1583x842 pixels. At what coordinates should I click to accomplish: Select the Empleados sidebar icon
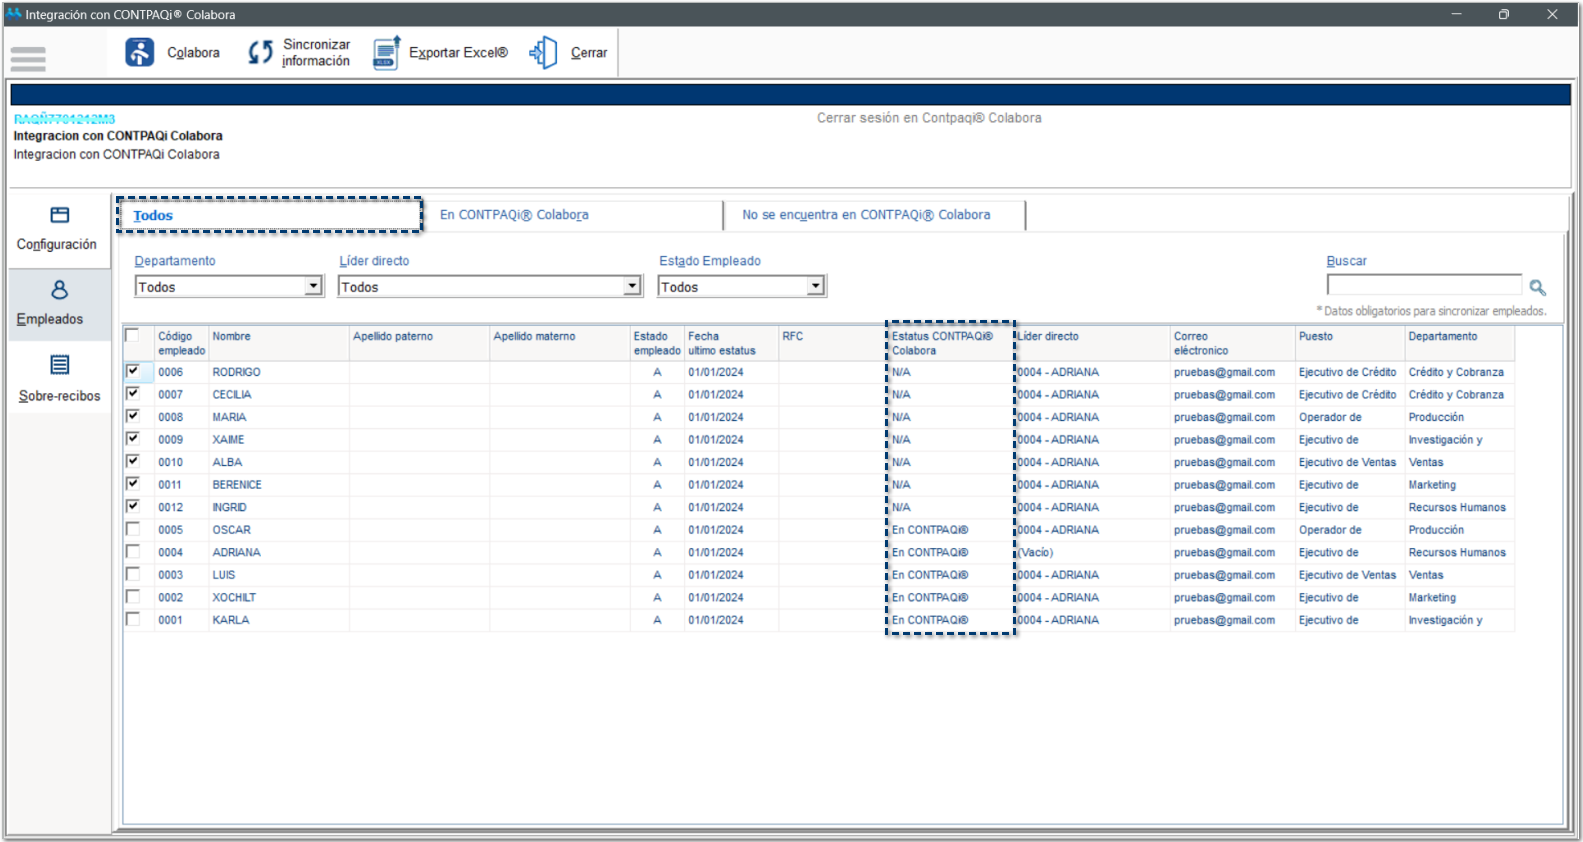(59, 290)
